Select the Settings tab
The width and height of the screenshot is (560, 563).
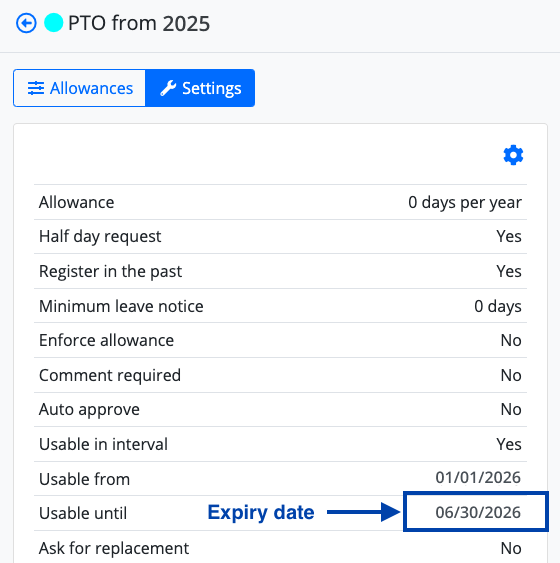pyautogui.click(x=200, y=88)
